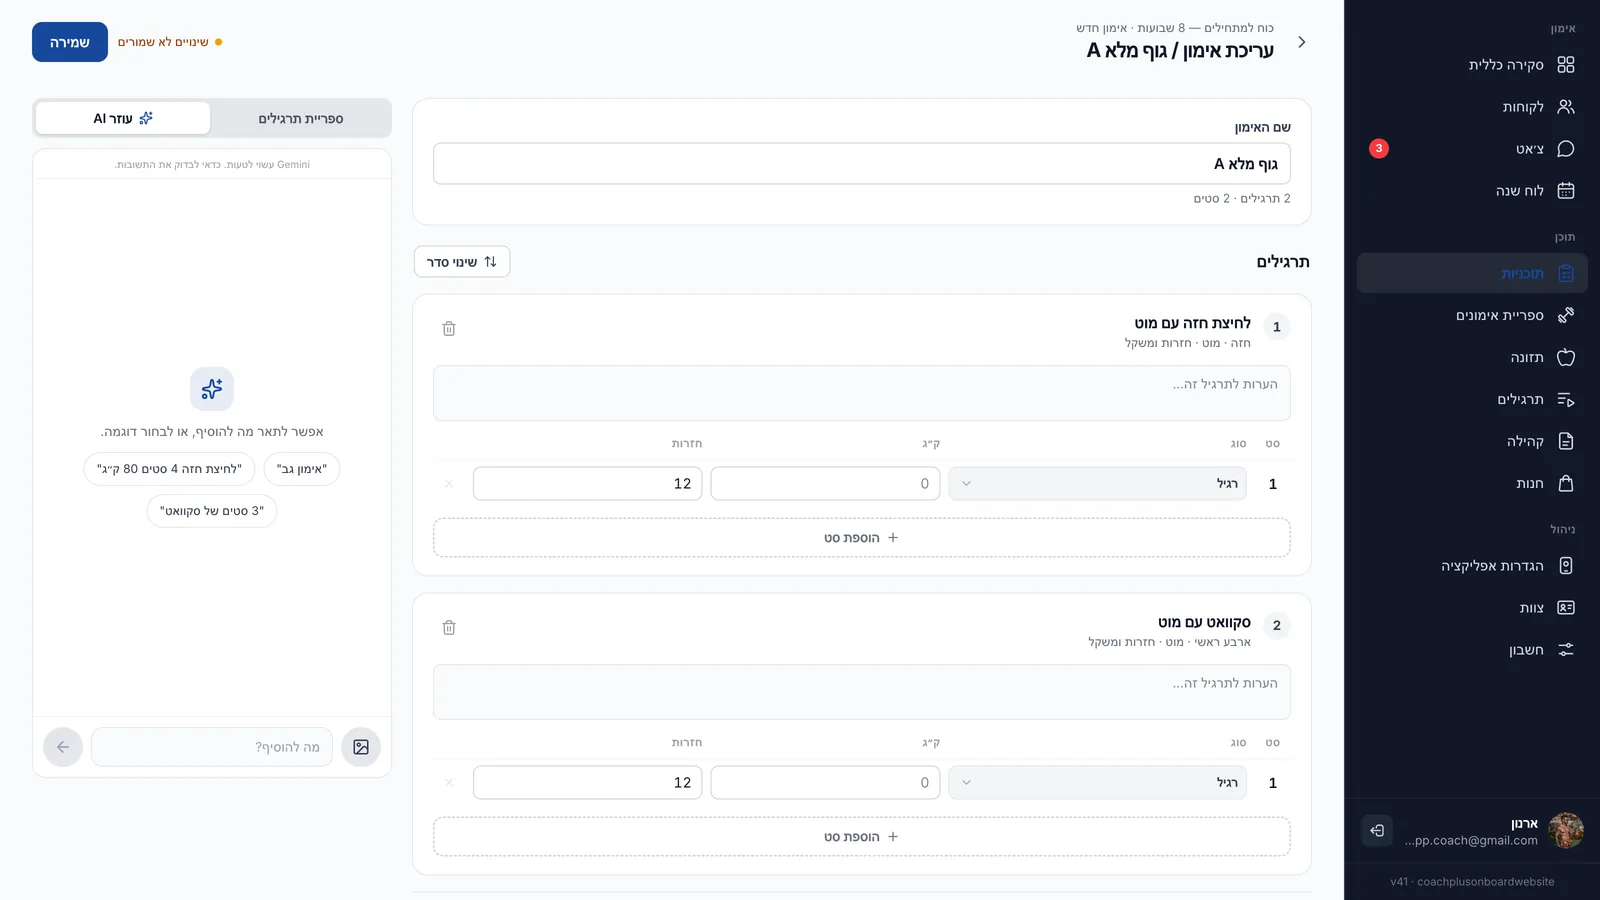Screen dimensions: 1600x900
Task: Open תזונה nutrition apple icon
Action: [x=1566, y=357]
